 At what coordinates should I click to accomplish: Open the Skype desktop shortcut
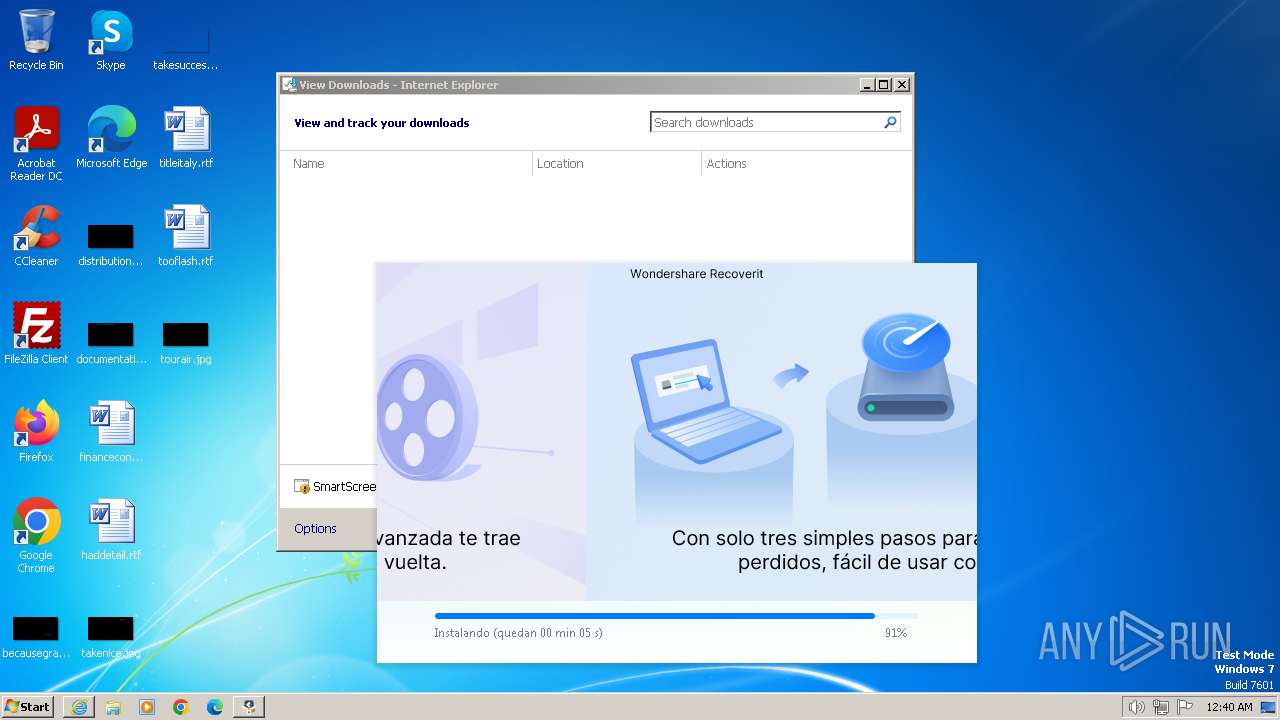tap(111, 40)
